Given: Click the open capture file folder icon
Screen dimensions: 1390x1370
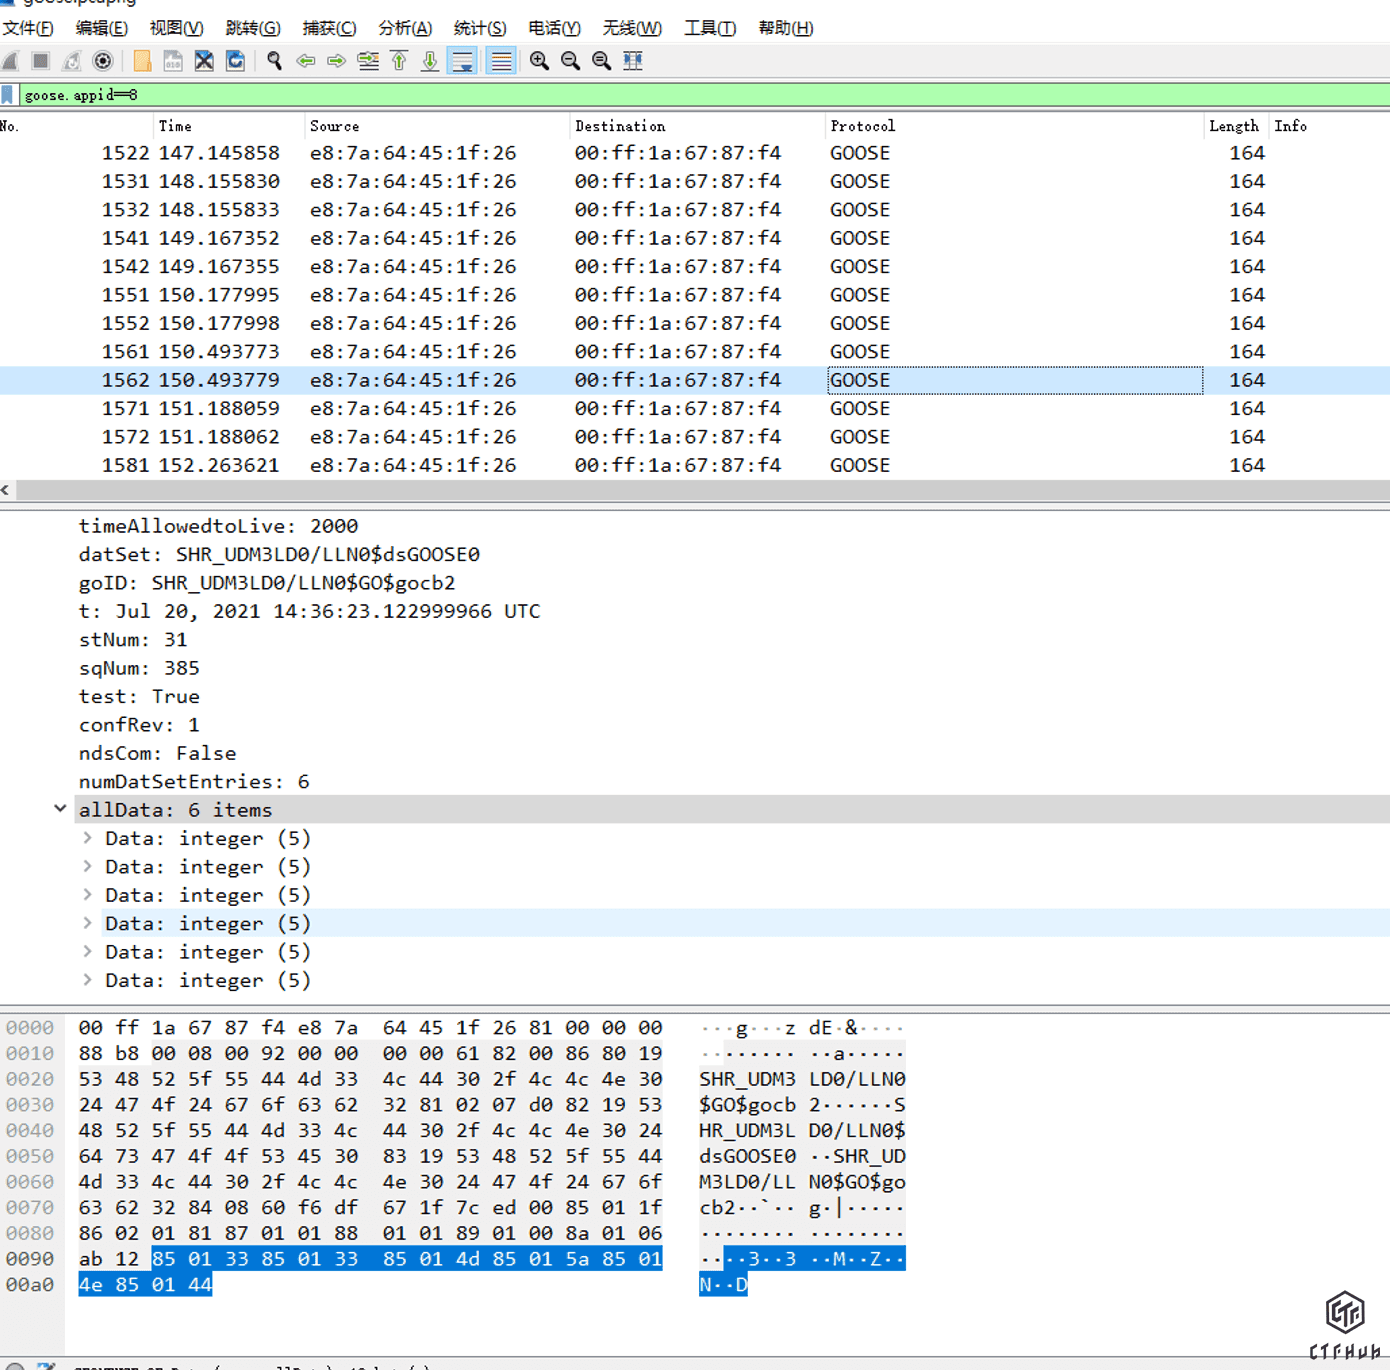Looking at the screenshot, I should pos(142,61).
